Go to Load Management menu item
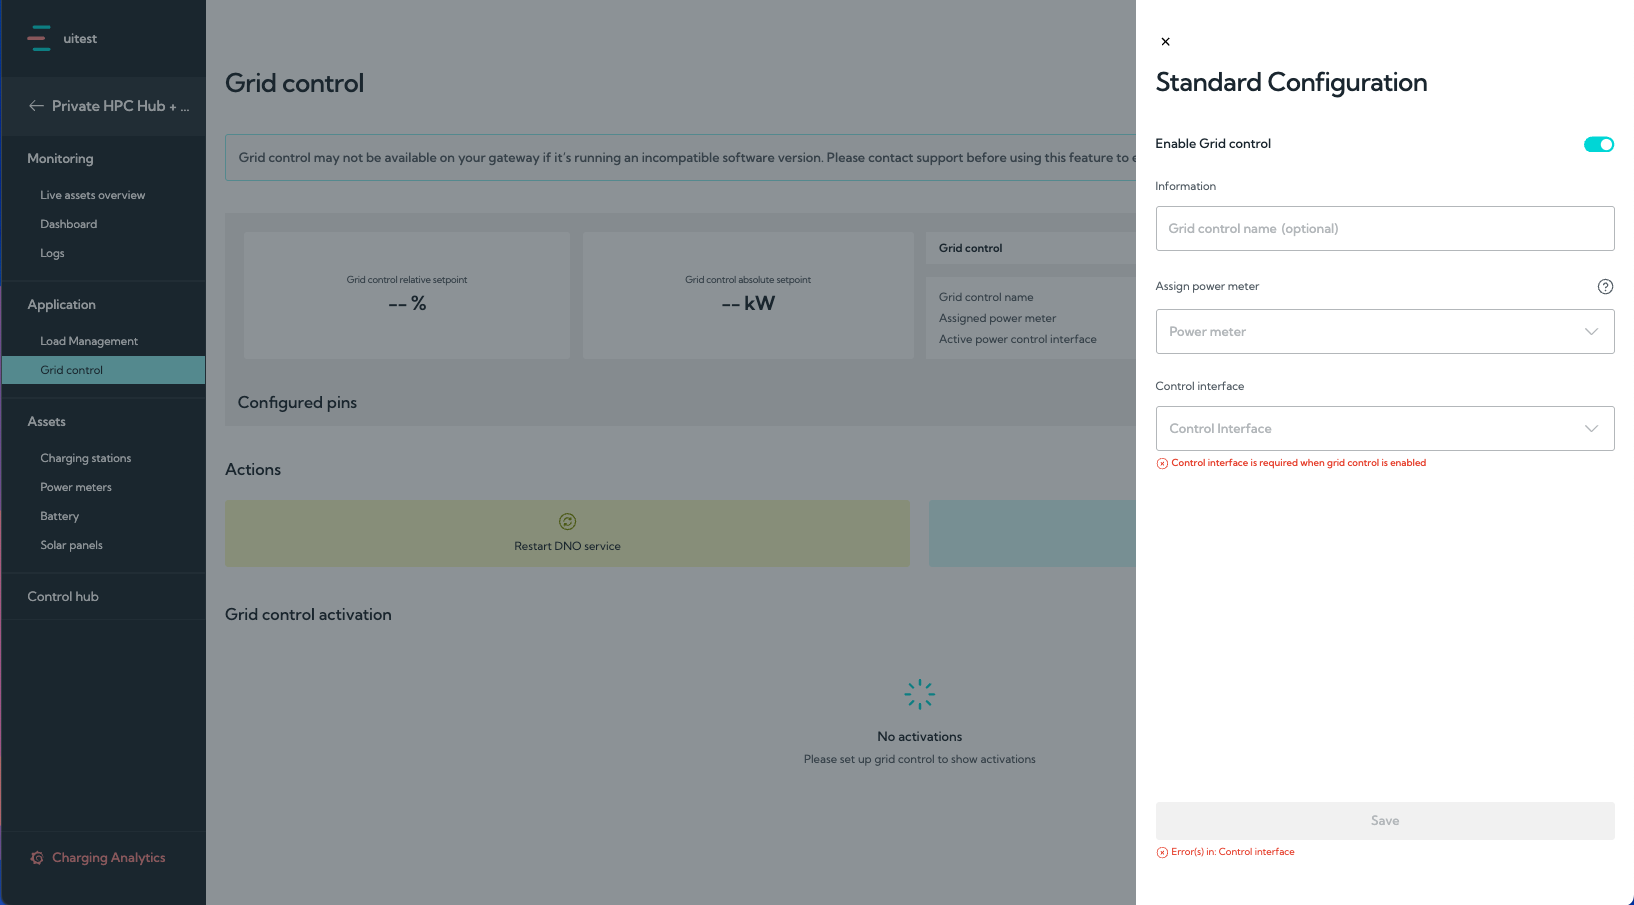This screenshot has height=905, width=1634. click(x=89, y=341)
